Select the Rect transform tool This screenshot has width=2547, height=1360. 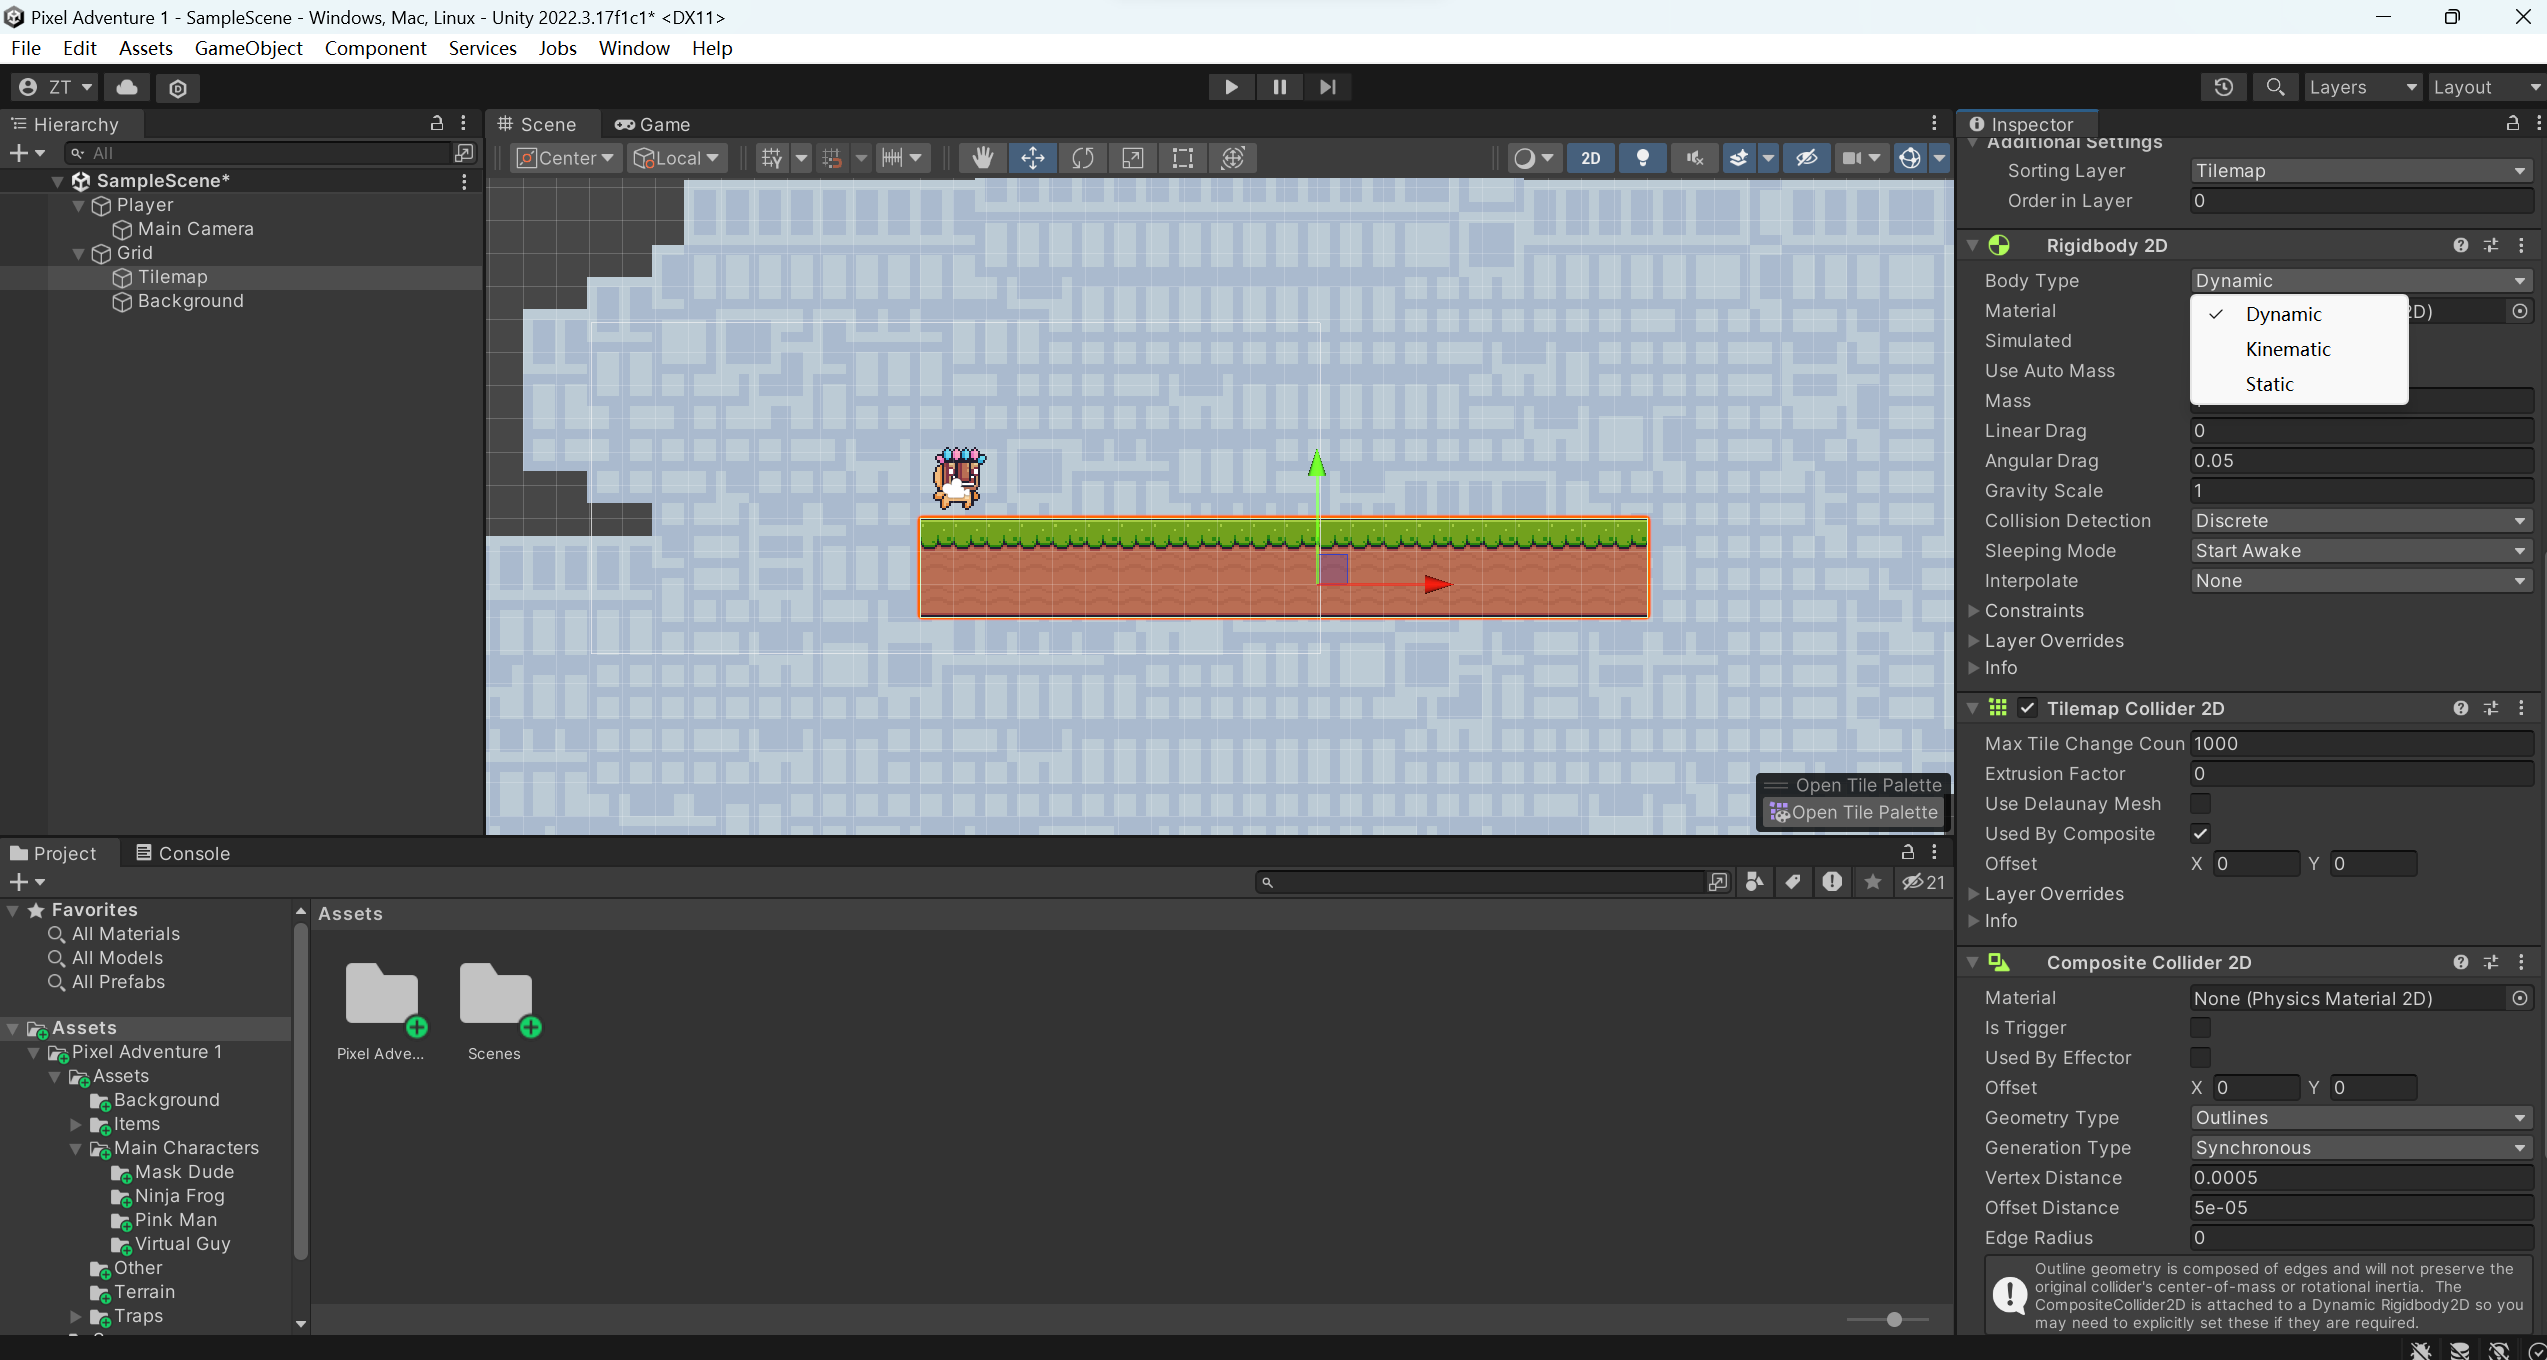tap(1182, 158)
